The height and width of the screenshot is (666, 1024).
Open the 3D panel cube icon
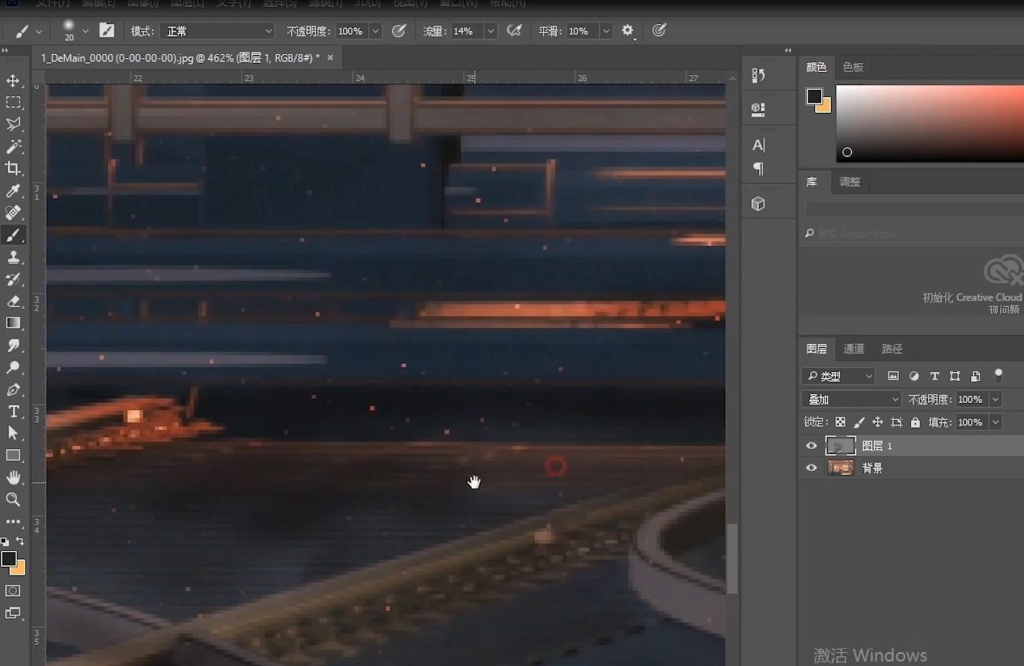coord(758,204)
